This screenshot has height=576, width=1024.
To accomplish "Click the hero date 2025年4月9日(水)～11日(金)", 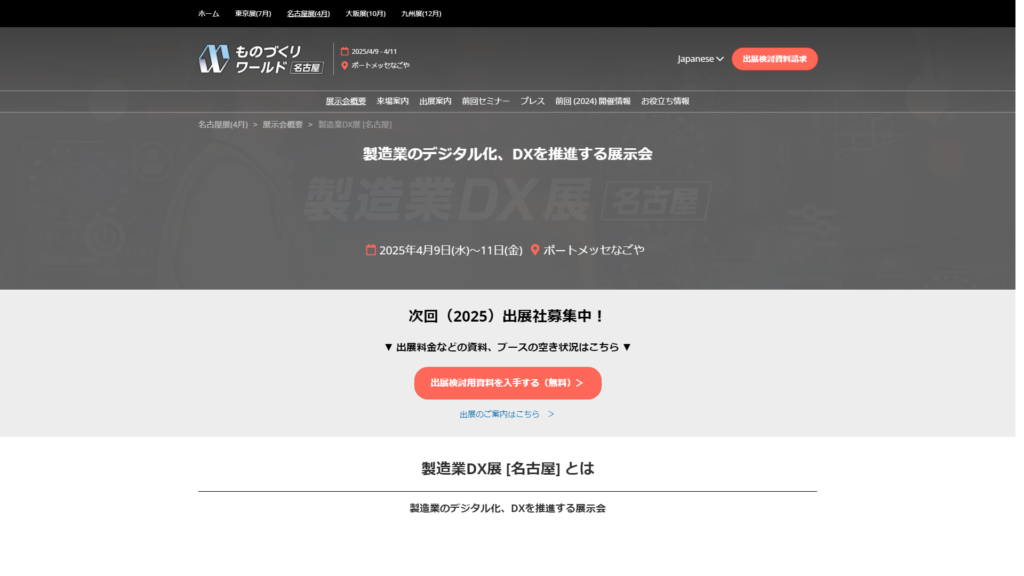I will (x=451, y=250).
